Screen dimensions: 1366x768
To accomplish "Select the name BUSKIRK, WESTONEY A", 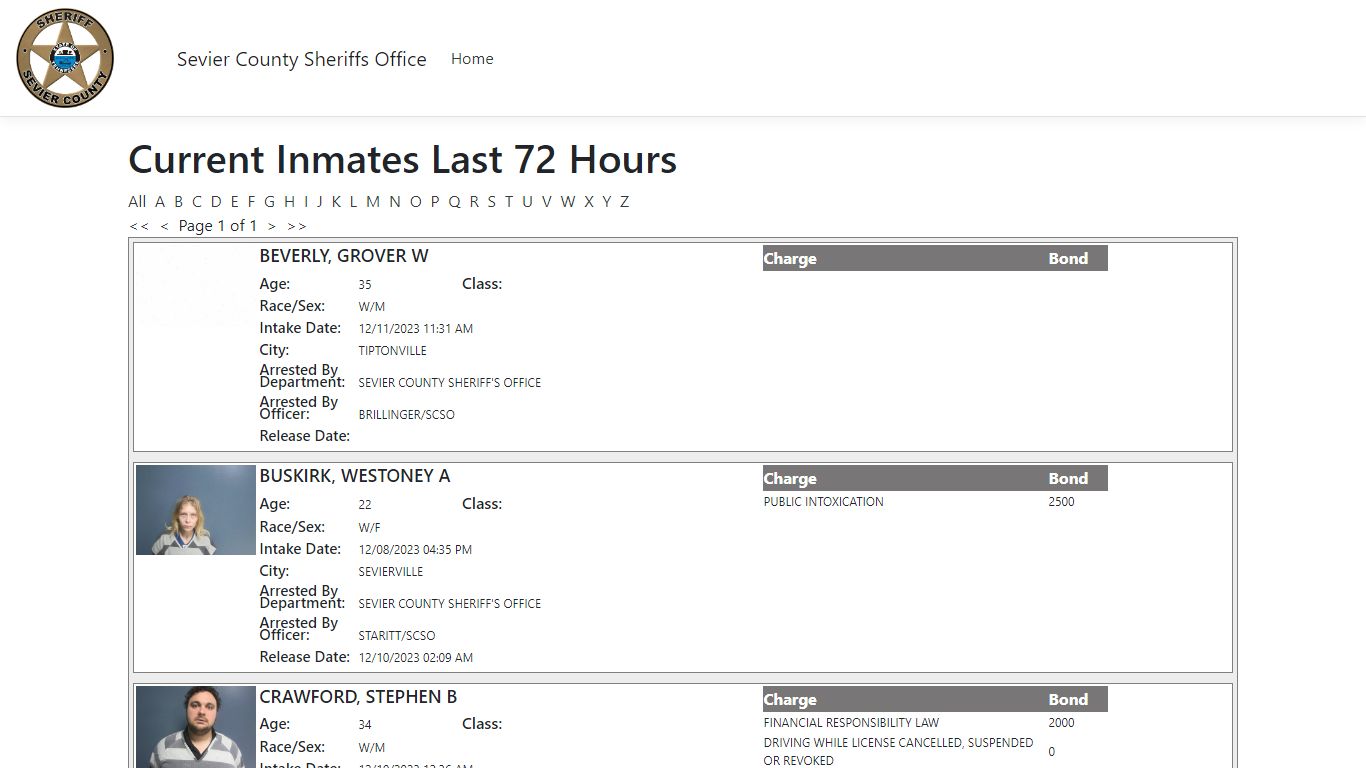I will tap(355, 476).
